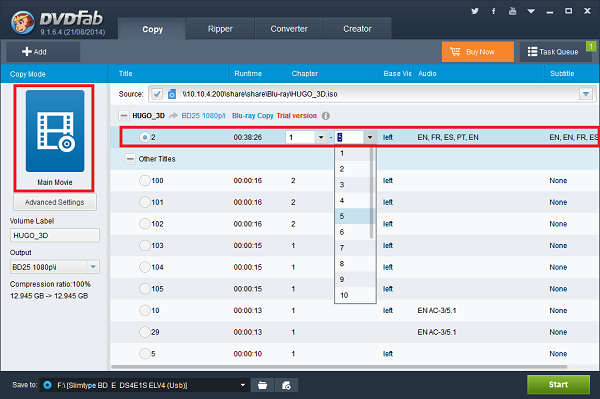This screenshot has width=600, height=399.
Task: Click the Chapter column header
Action: [x=305, y=73]
